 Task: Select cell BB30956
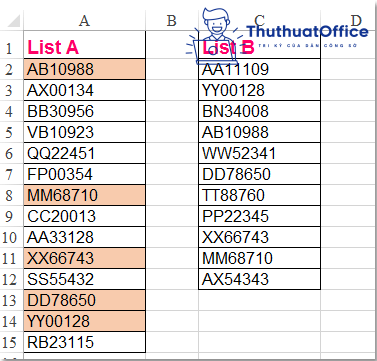point(85,111)
